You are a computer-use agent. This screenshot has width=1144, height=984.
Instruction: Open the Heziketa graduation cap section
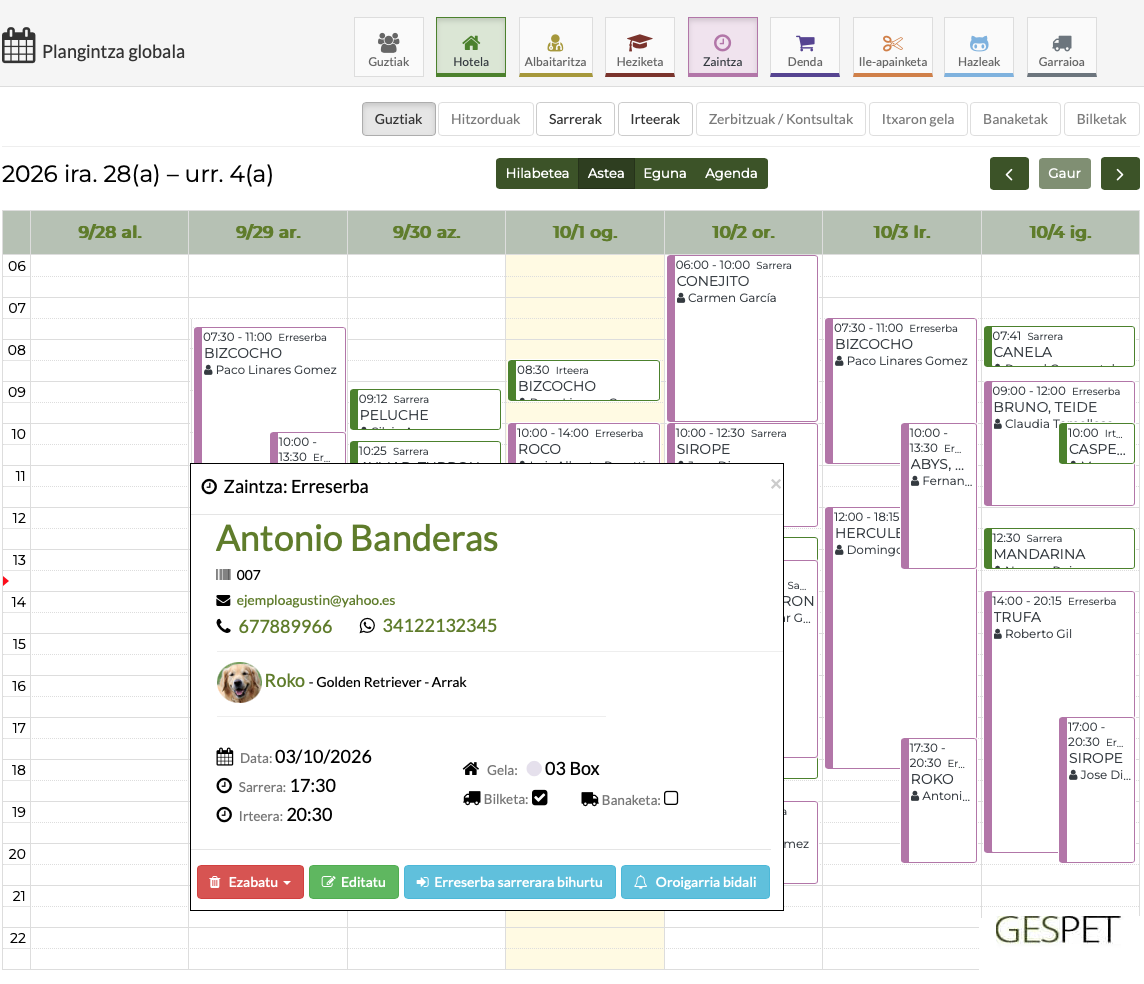tap(639, 47)
